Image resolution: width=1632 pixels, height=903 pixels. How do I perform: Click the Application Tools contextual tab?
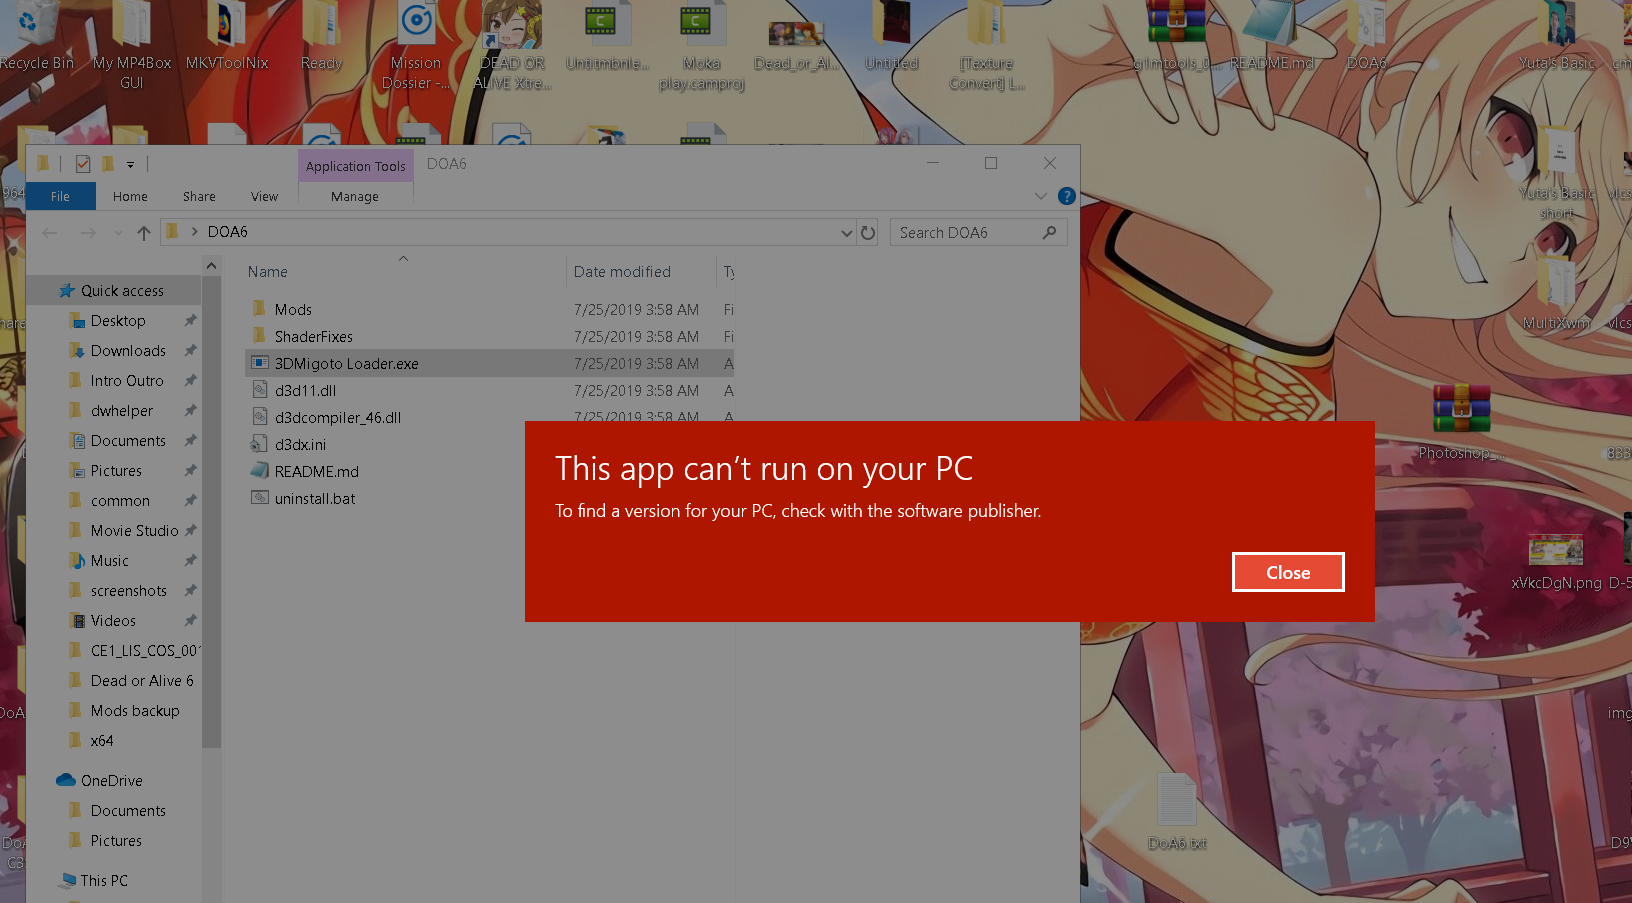355,166
